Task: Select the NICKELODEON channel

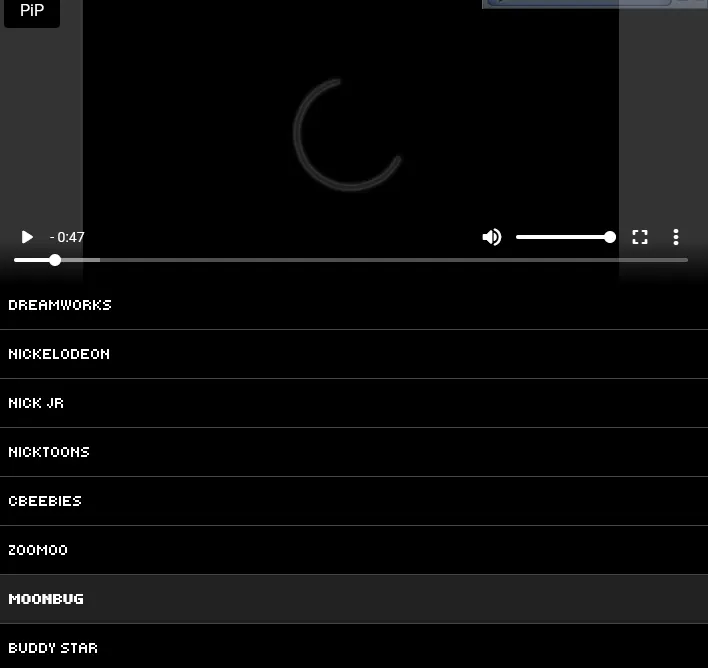Action: [x=354, y=354]
